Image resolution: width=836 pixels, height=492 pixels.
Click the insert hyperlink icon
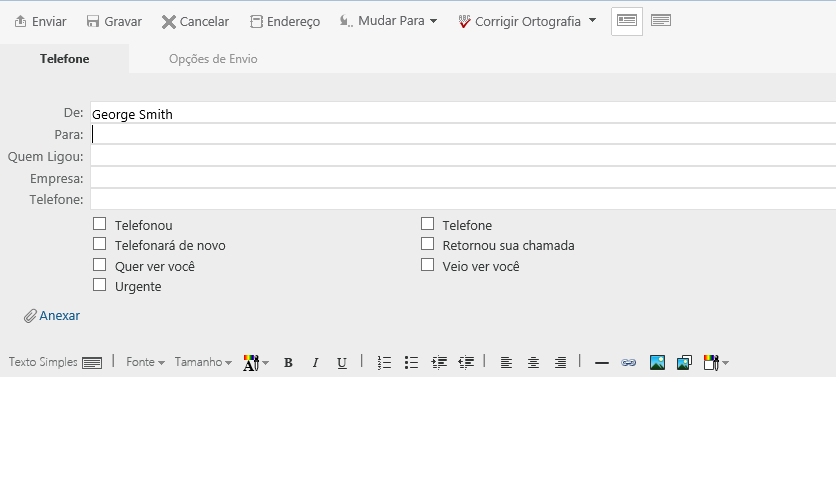pos(629,363)
